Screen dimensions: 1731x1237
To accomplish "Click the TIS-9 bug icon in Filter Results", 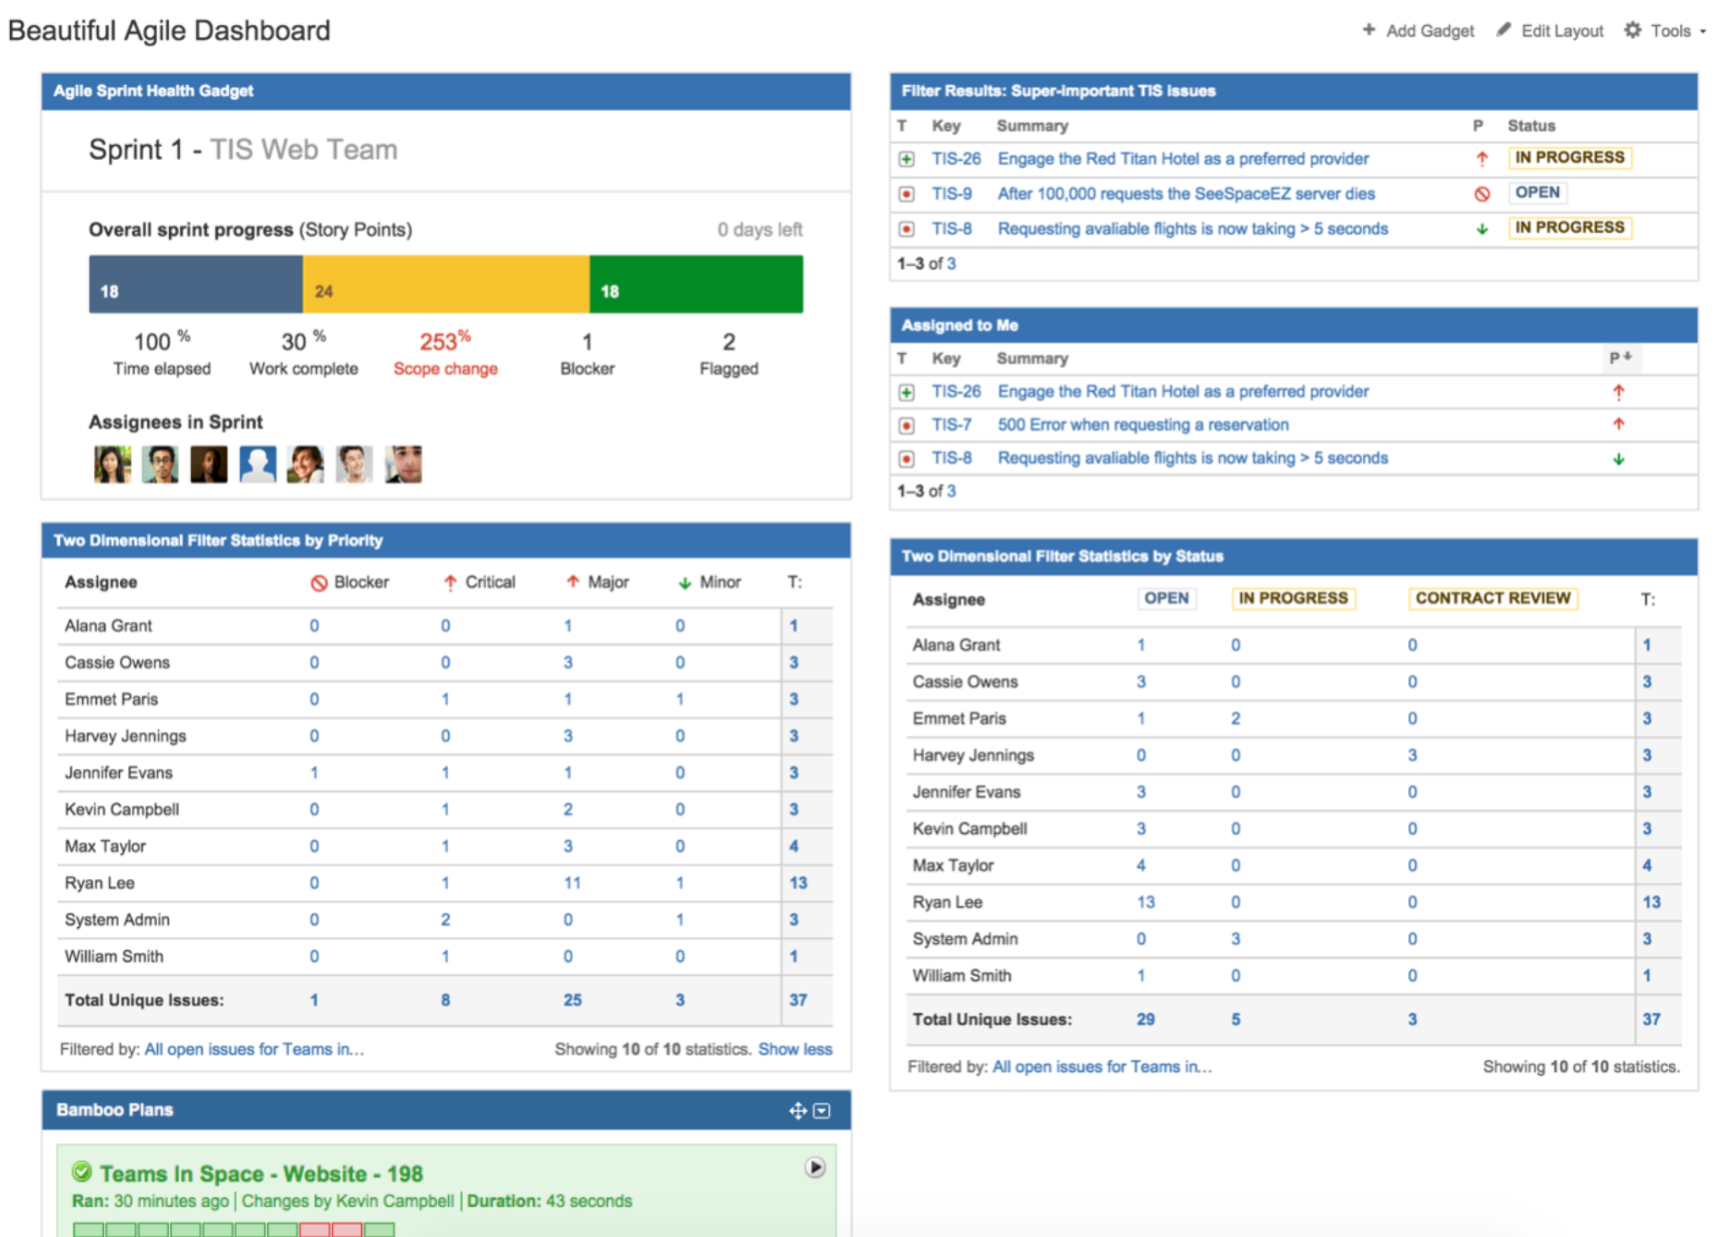I will point(906,194).
